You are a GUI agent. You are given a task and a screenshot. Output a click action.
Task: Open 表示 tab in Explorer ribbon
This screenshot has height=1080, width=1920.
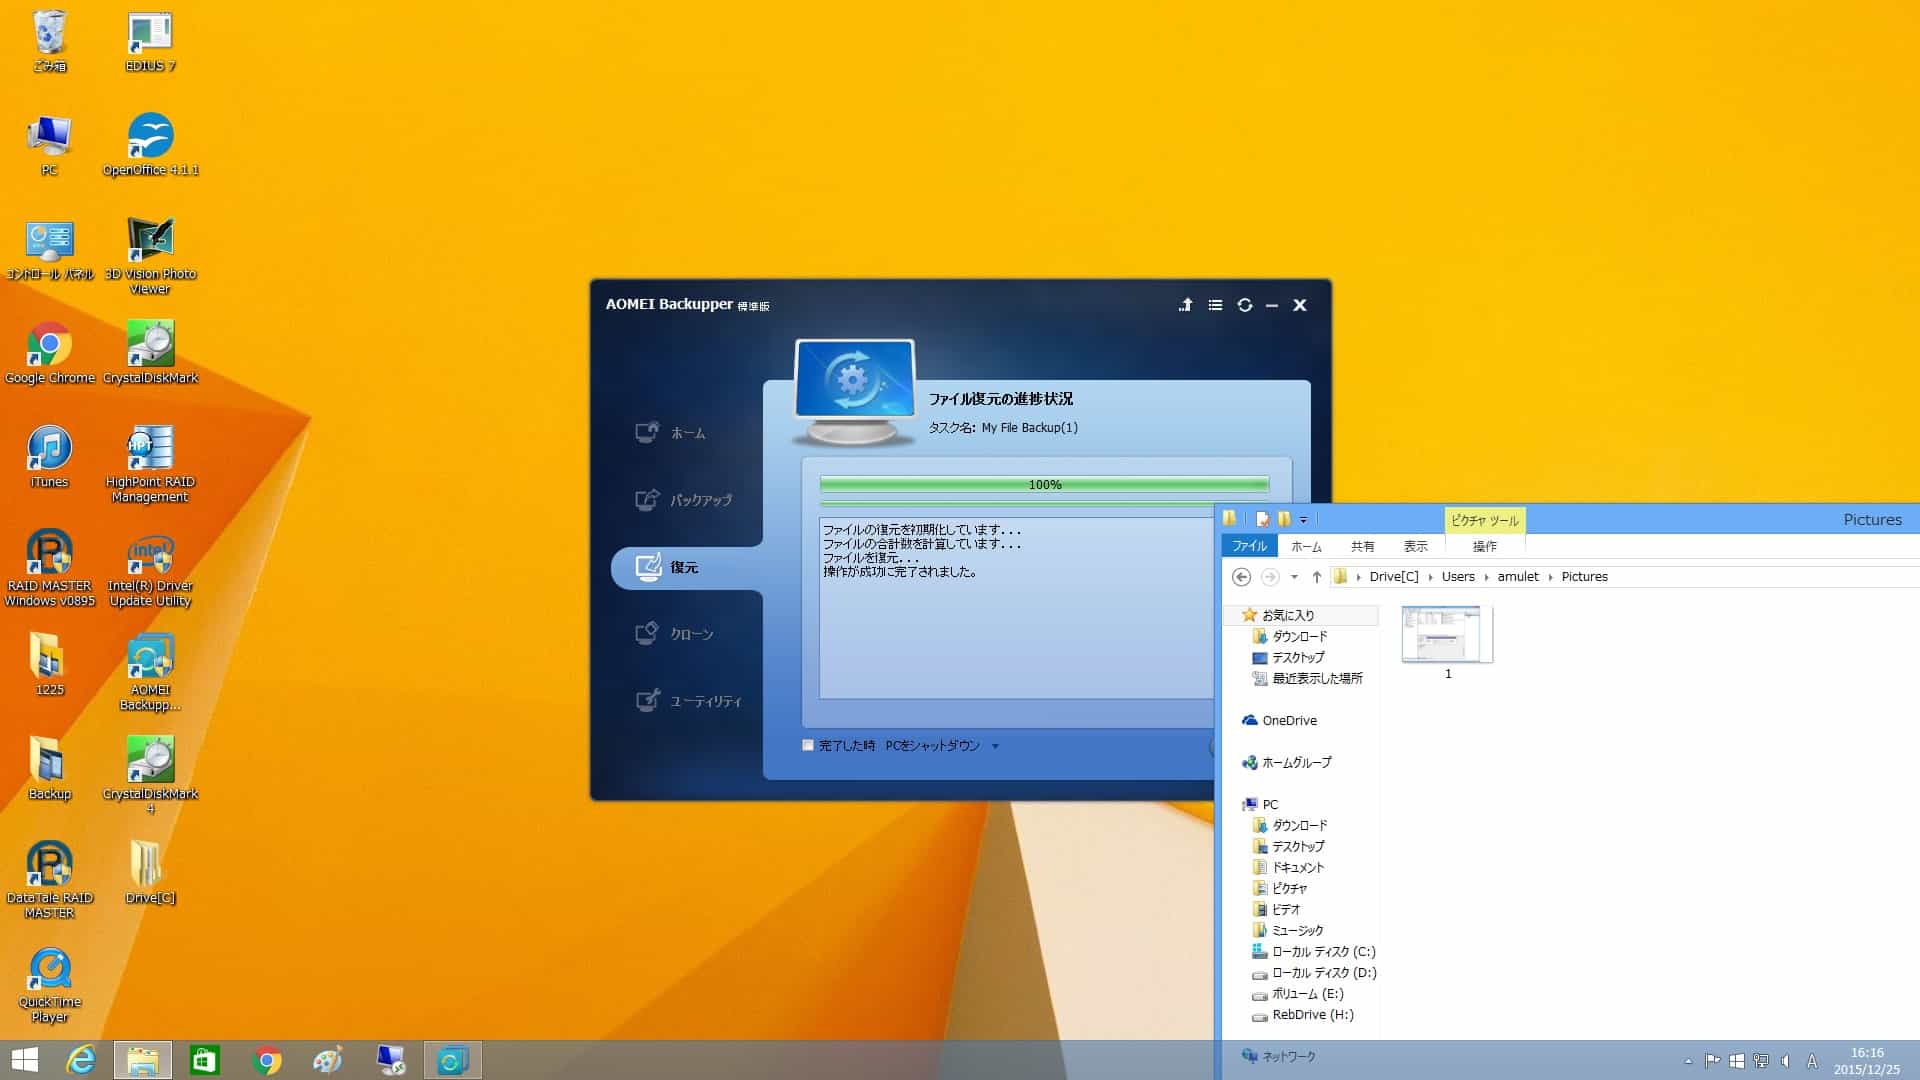[x=1415, y=547]
